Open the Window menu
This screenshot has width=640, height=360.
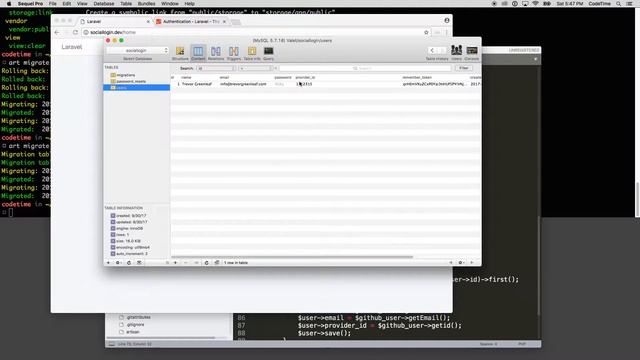(170, 4)
